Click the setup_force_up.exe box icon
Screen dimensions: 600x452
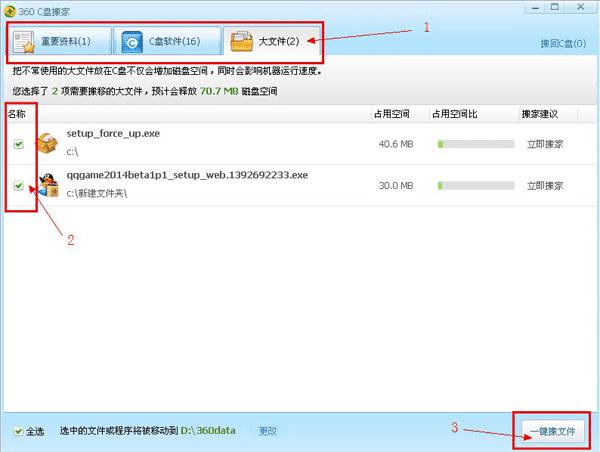click(47, 144)
